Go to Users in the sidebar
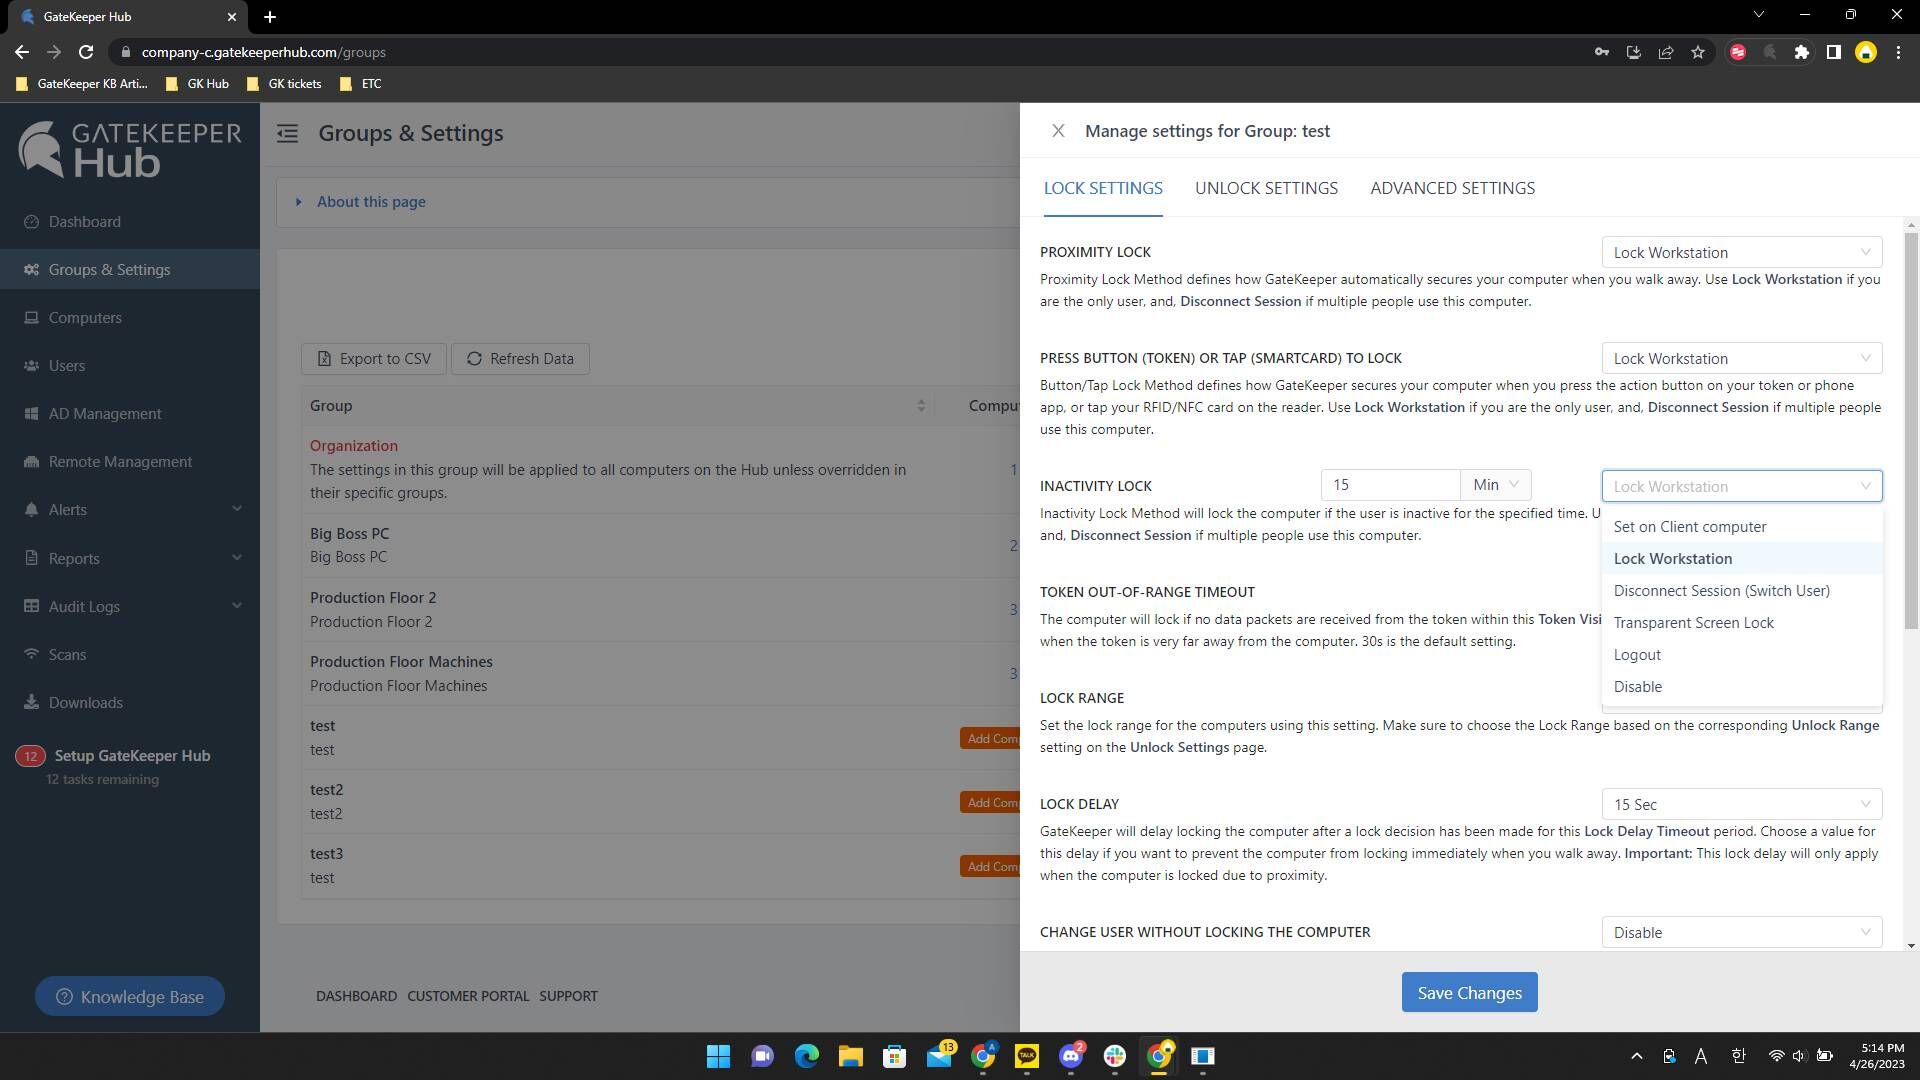The width and height of the screenshot is (1920, 1080). [x=67, y=366]
